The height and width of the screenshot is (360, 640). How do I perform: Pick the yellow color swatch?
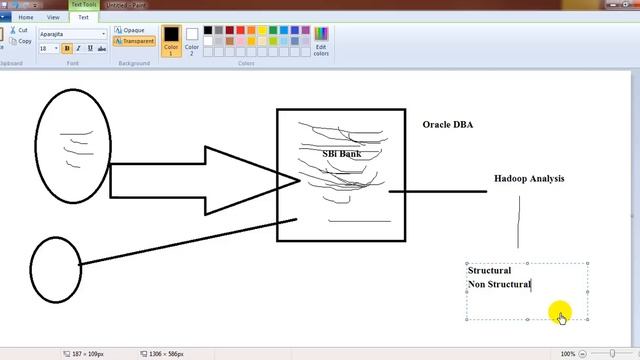262,30
